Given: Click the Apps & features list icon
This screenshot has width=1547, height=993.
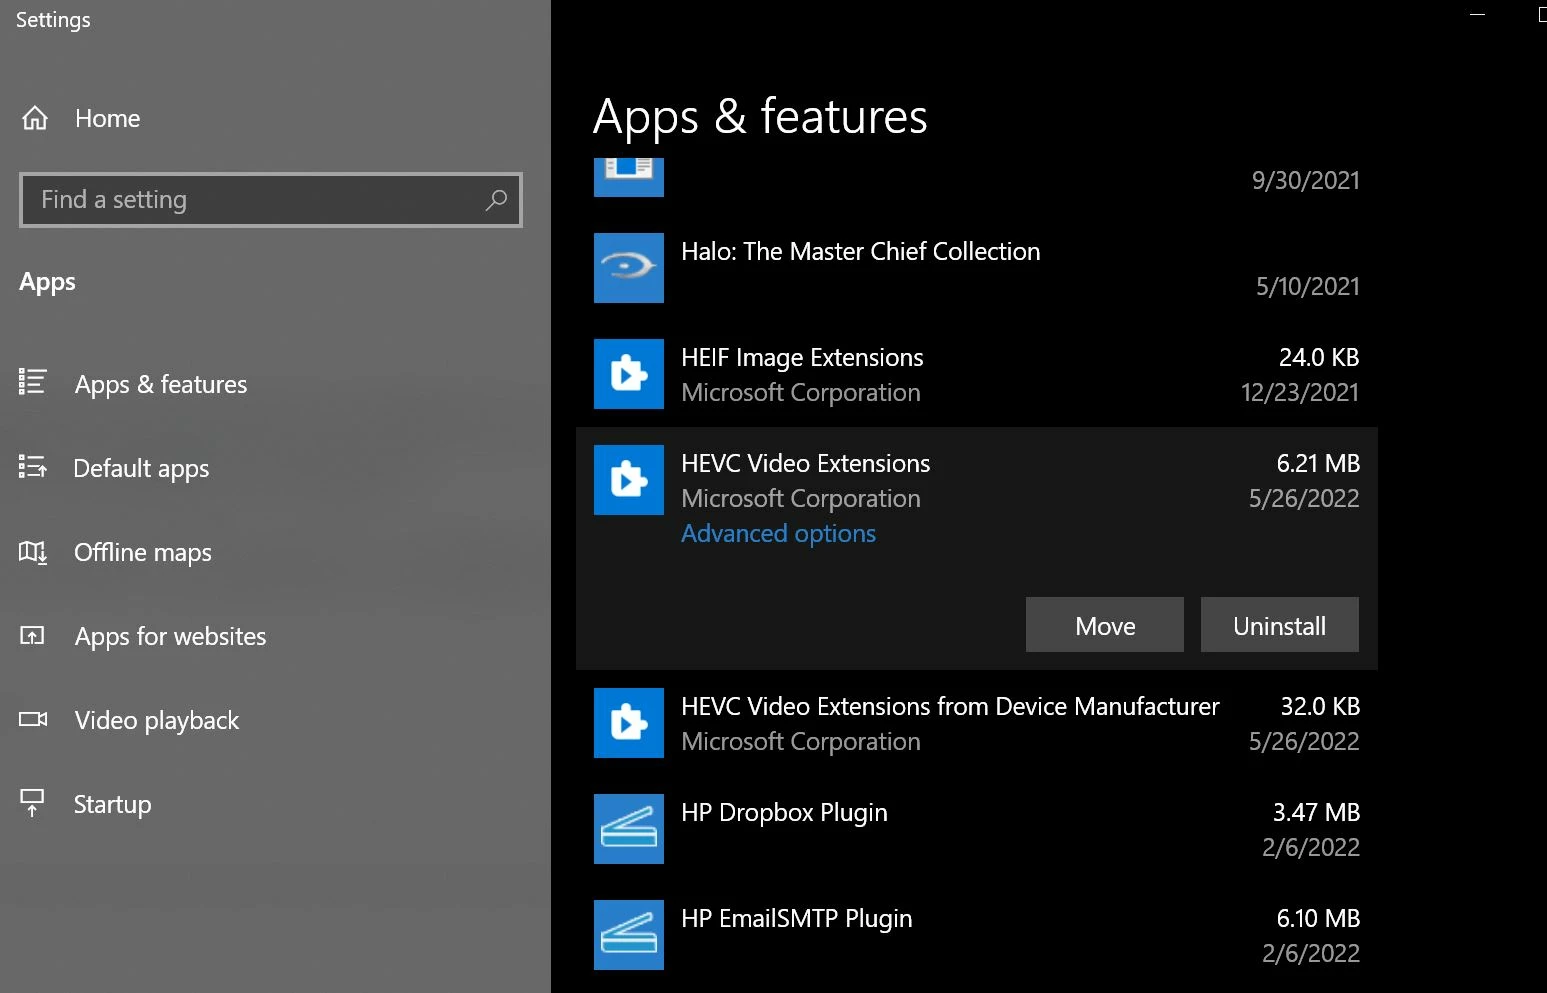Looking at the screenshot, I should click(33, 382).
